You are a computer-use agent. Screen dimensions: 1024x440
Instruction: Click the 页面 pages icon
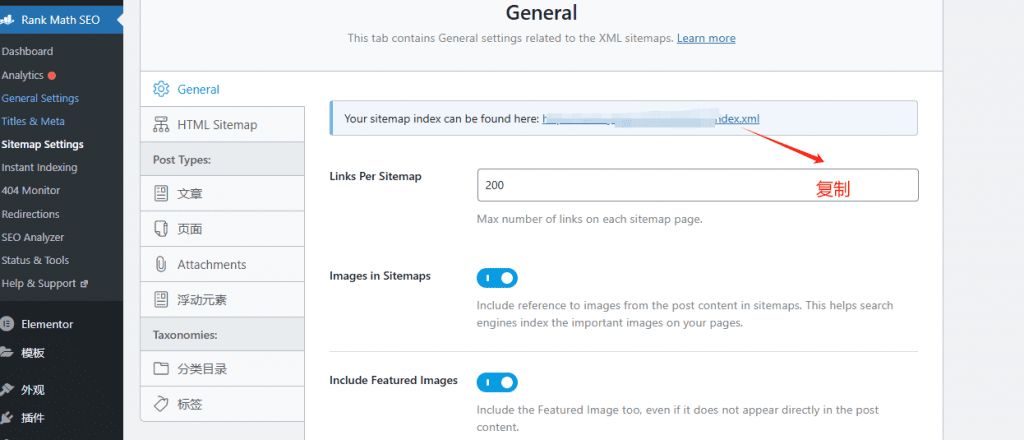tap(161, 229)
